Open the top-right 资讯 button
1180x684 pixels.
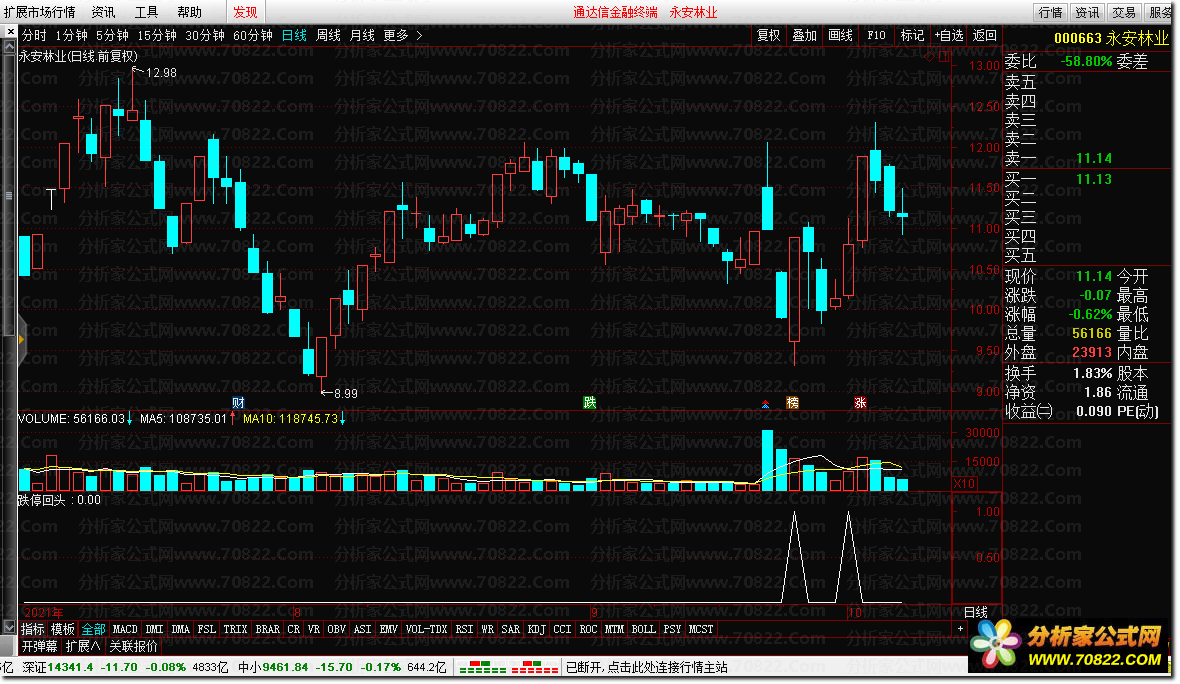pos(1087,12)
